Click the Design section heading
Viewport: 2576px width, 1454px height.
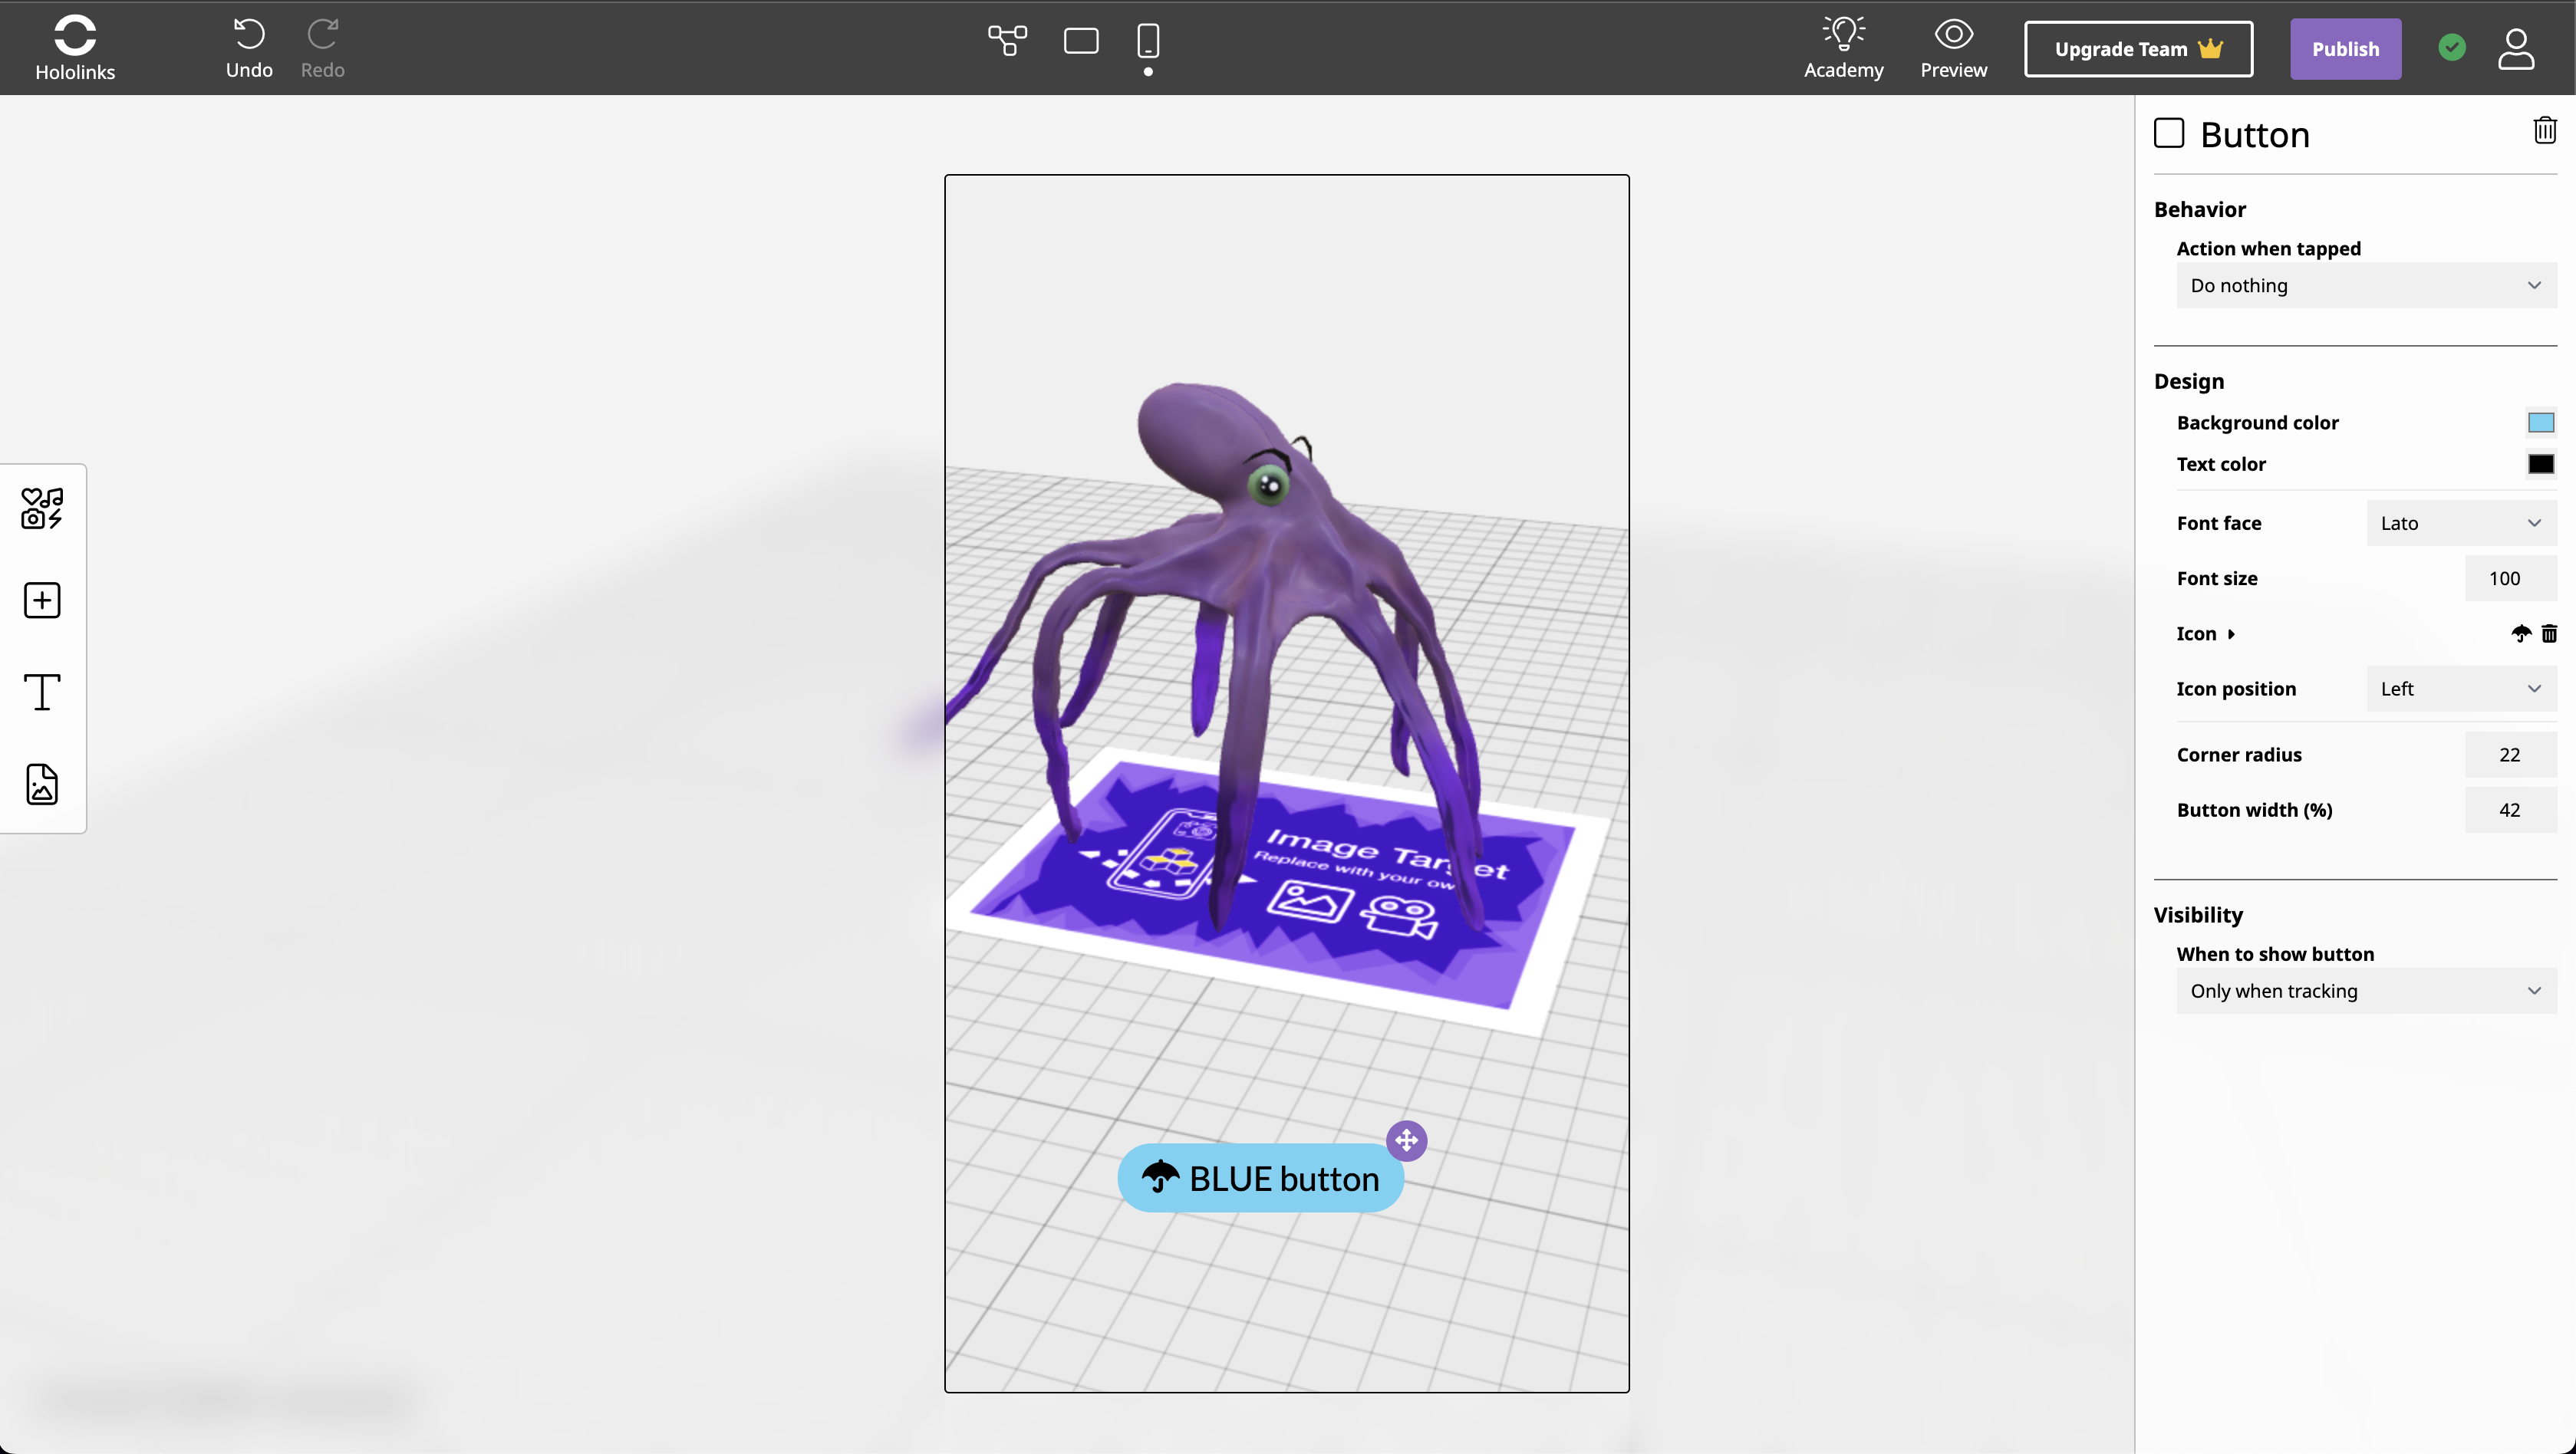click(x=2188, y=381)
